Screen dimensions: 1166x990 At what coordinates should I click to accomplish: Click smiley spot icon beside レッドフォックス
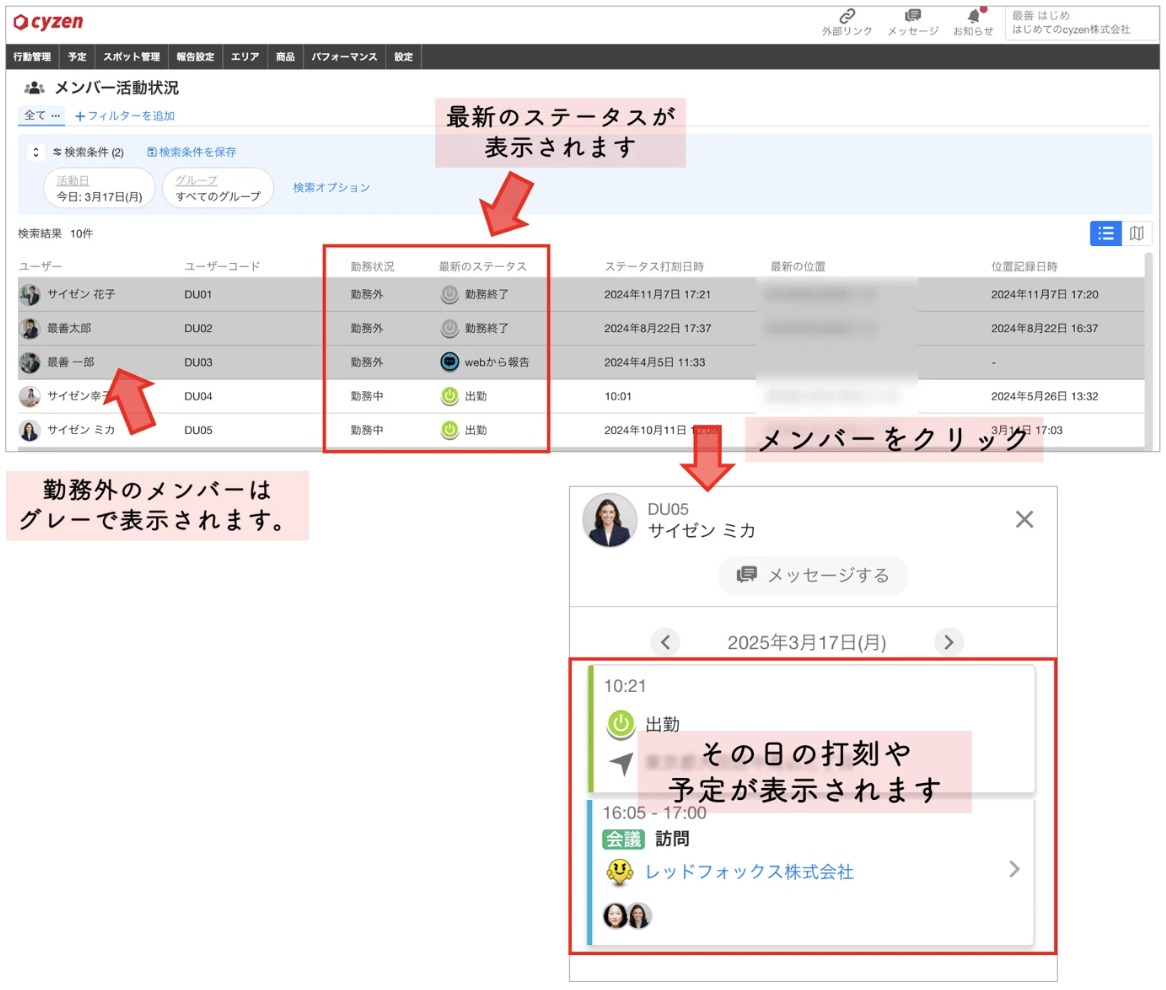click(x=619, y=872)
